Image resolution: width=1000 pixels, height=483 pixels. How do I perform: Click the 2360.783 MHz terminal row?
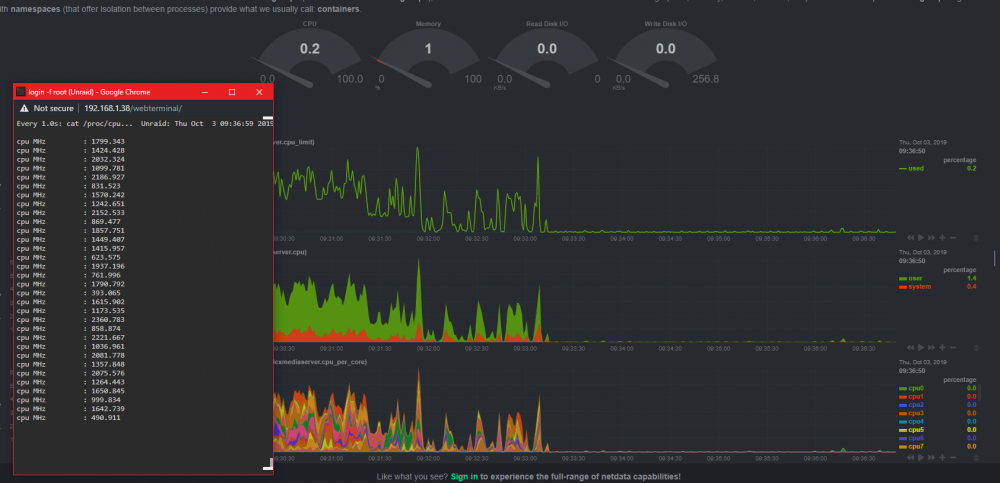pos(71,320)
